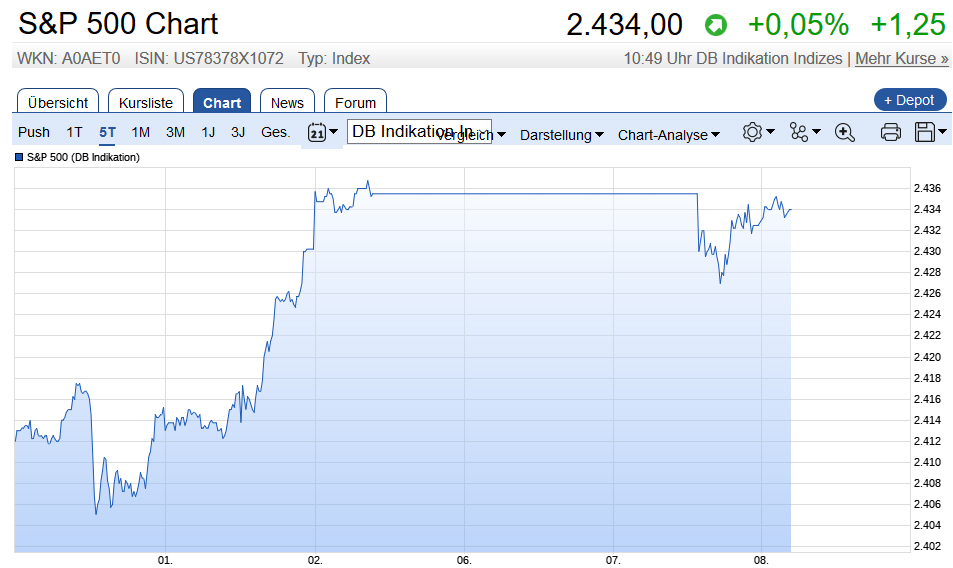Select the 1T time range

[x=74, y=132]
